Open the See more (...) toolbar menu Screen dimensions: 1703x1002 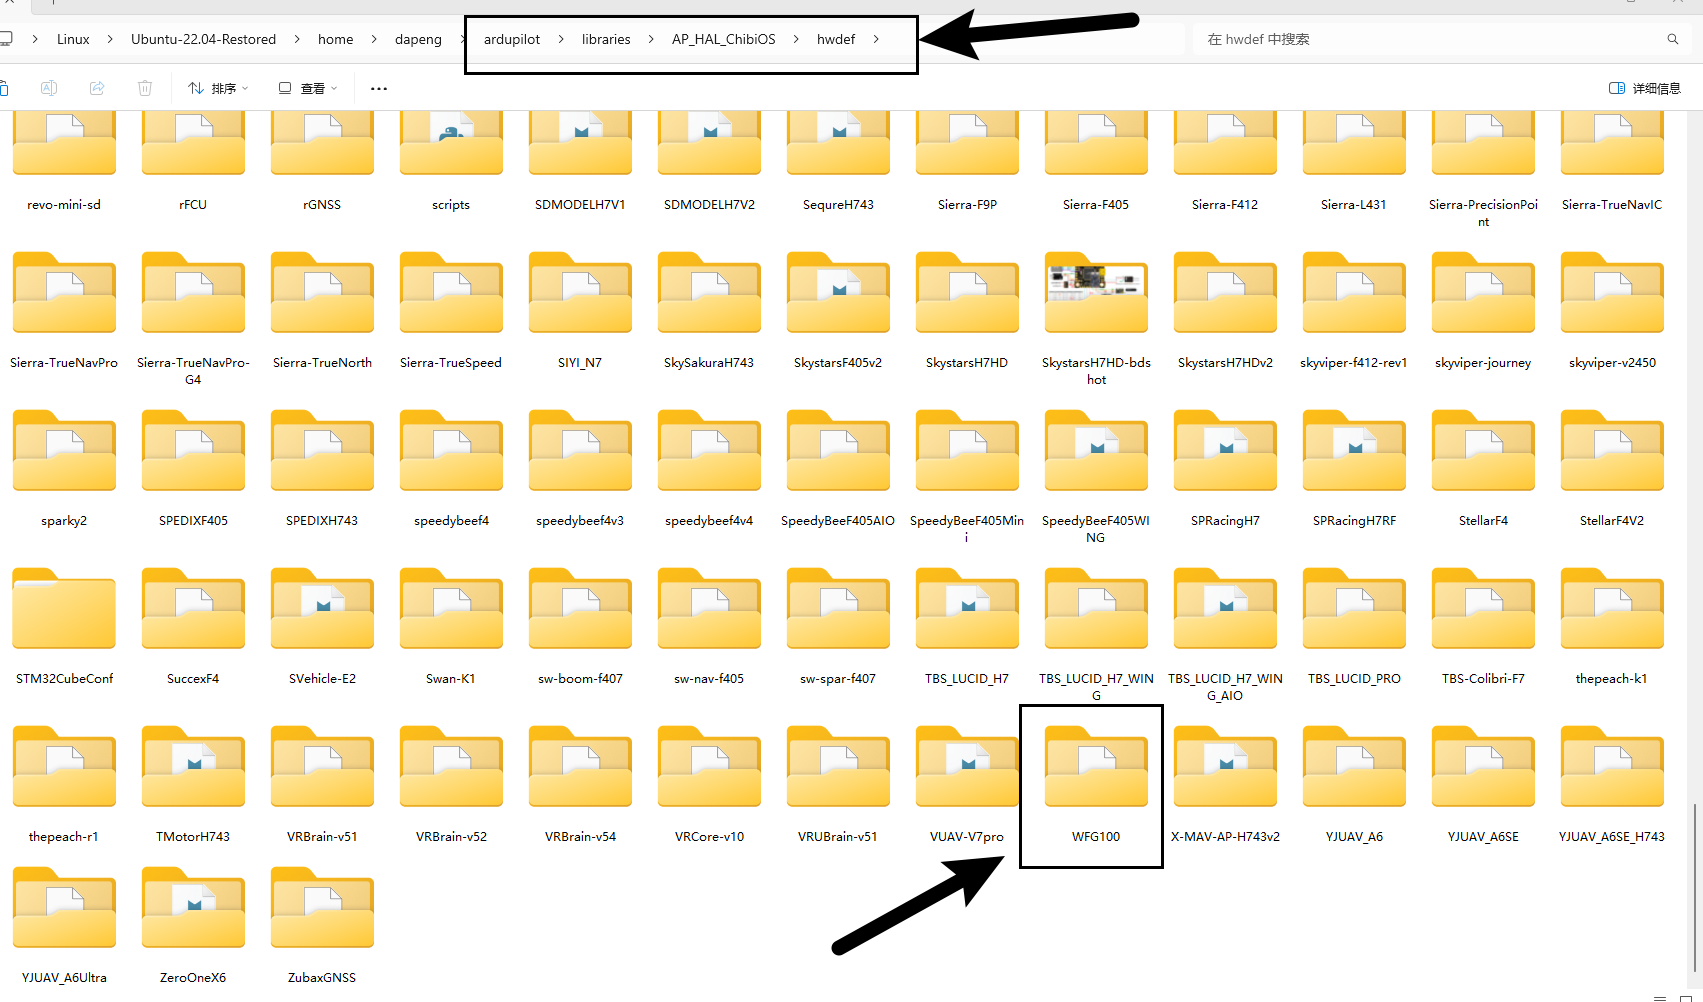click(x=378, y=88)
